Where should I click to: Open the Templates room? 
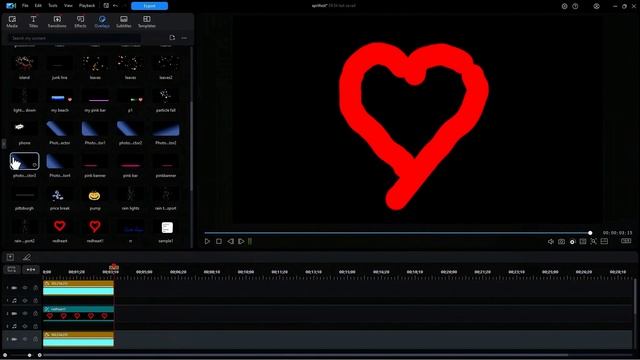tap(147, 22)
